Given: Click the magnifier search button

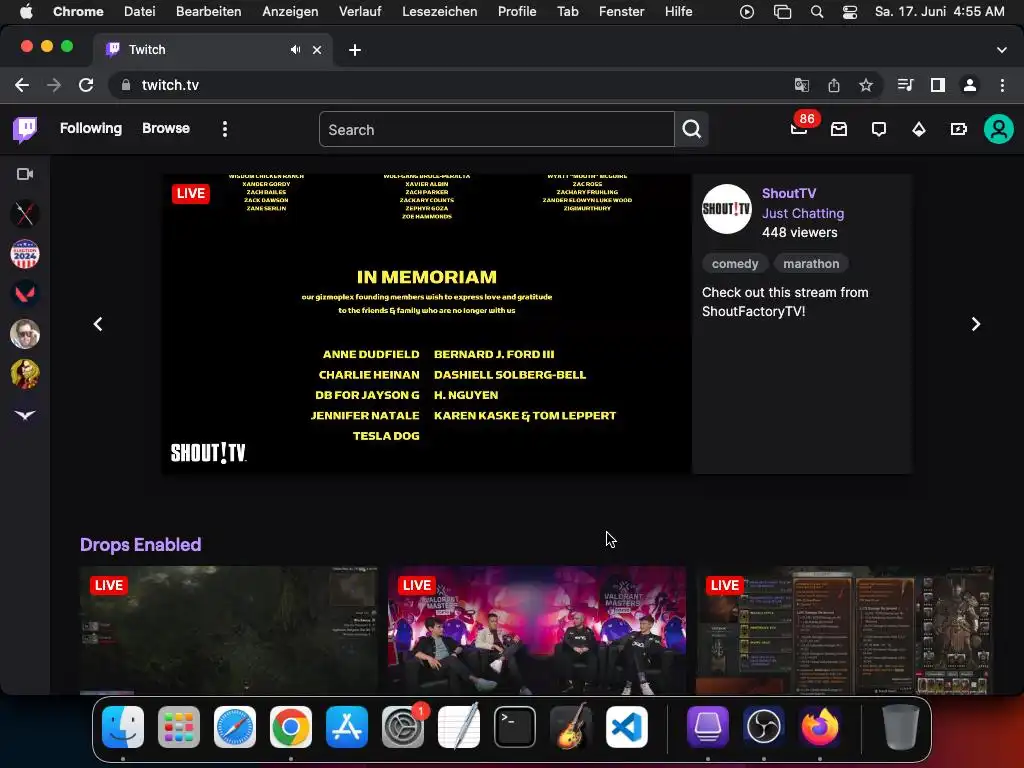Looking at the screenshot, I should pyautogui.click(x=692, y=129).
